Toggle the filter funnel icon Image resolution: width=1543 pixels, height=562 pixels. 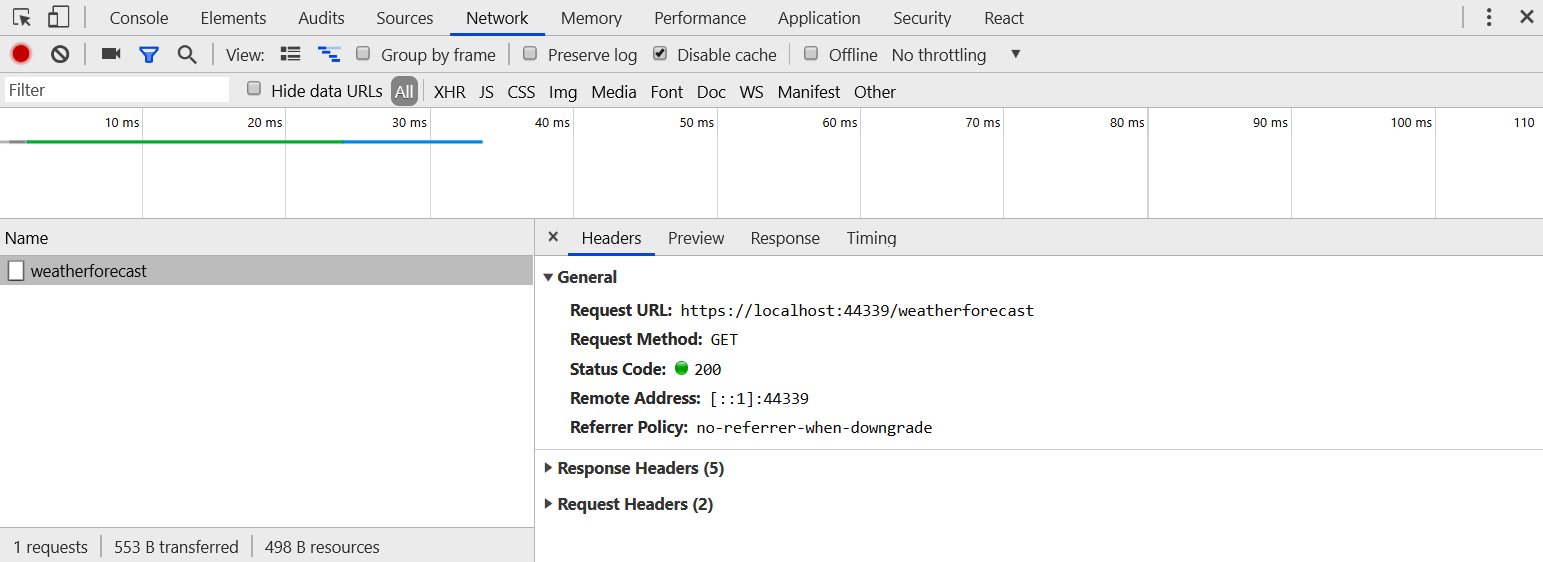pyautogui.click(x=149, y=54)
